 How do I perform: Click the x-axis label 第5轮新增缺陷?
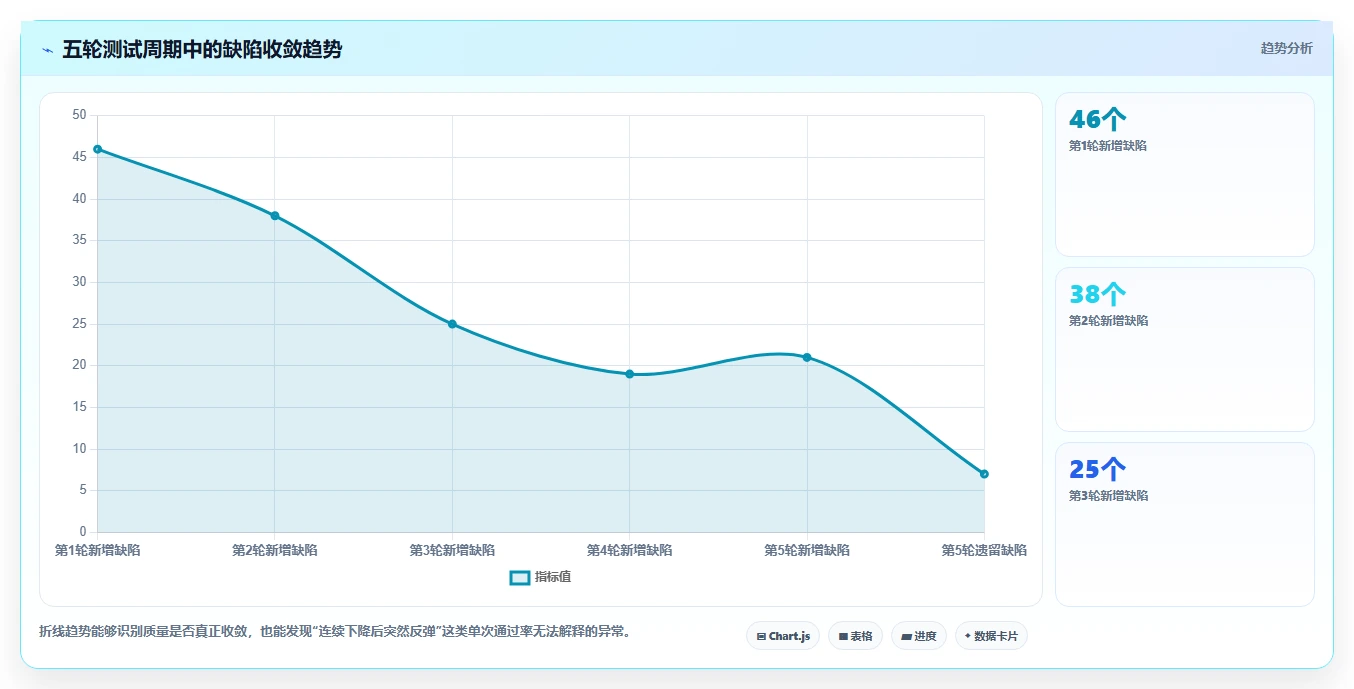click(807, 550)
